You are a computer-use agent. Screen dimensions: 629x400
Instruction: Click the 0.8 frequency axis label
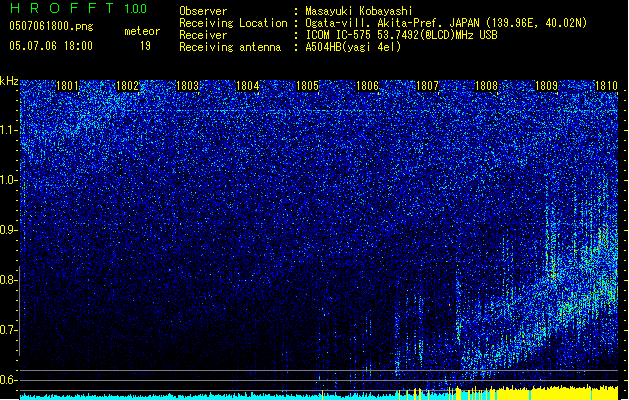pos(9,280)
